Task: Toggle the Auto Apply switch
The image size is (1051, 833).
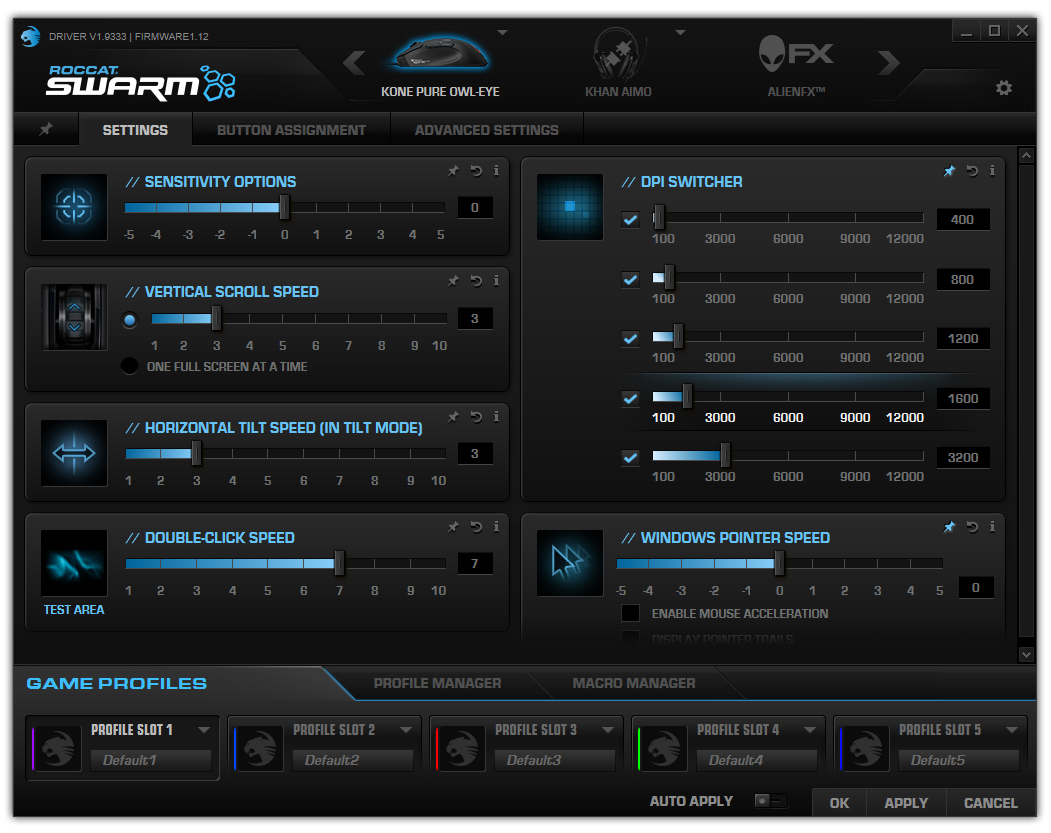Action: tap(770, 801)
